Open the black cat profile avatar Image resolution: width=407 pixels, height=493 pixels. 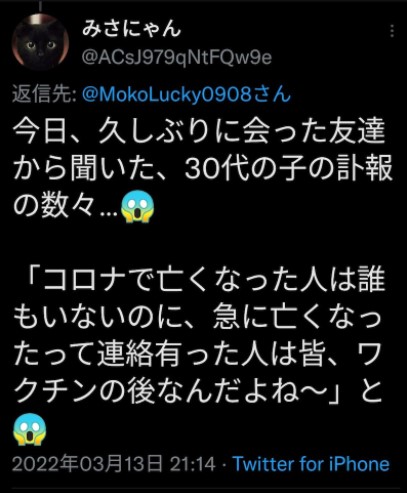[x=40, y=42]
